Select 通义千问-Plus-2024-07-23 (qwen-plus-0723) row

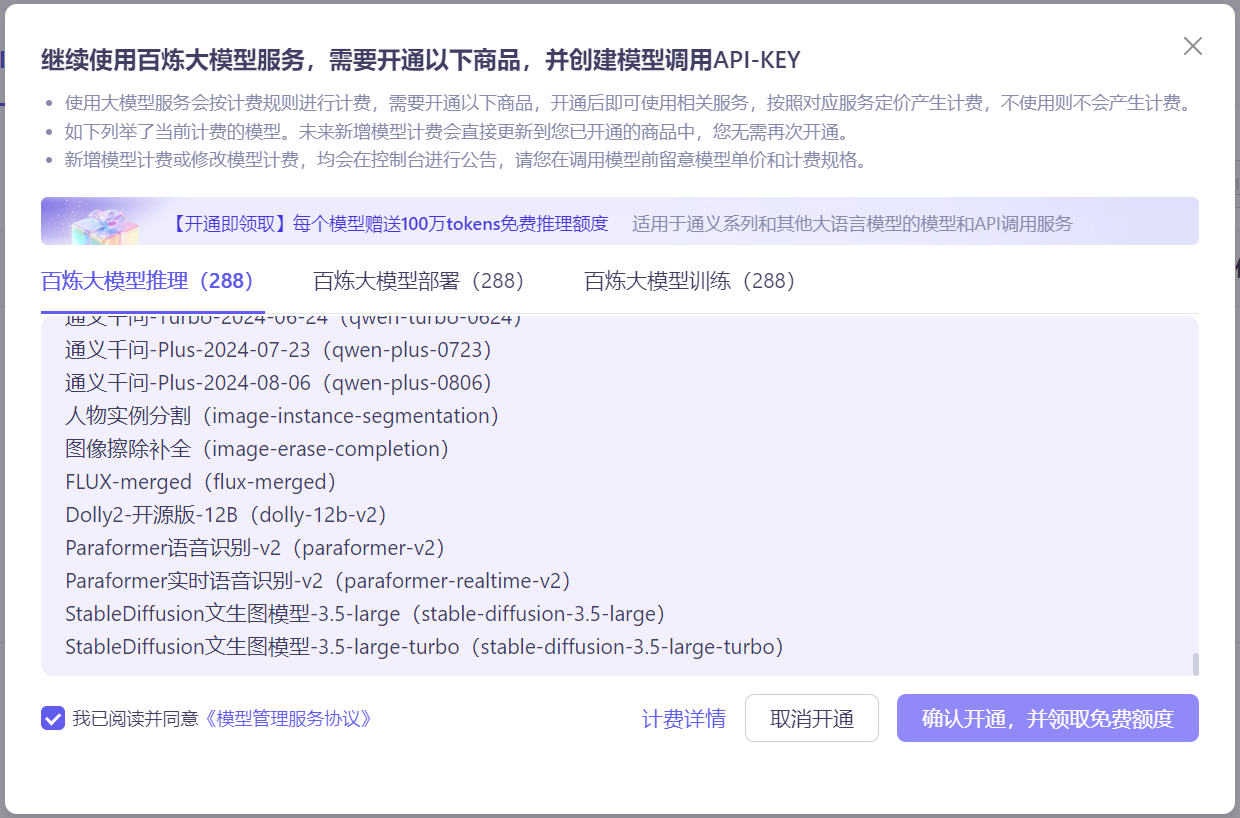click(x=279, y=350)
